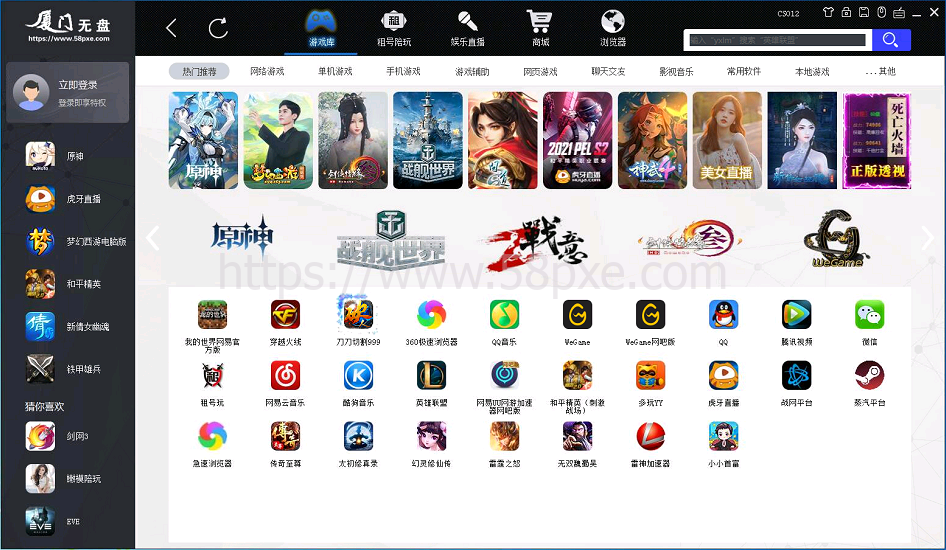This screenshot has width=946, height=550.
Task: Open the 原神 banner thumbnail
Action: pyautogui.click(x=203, y=141)
